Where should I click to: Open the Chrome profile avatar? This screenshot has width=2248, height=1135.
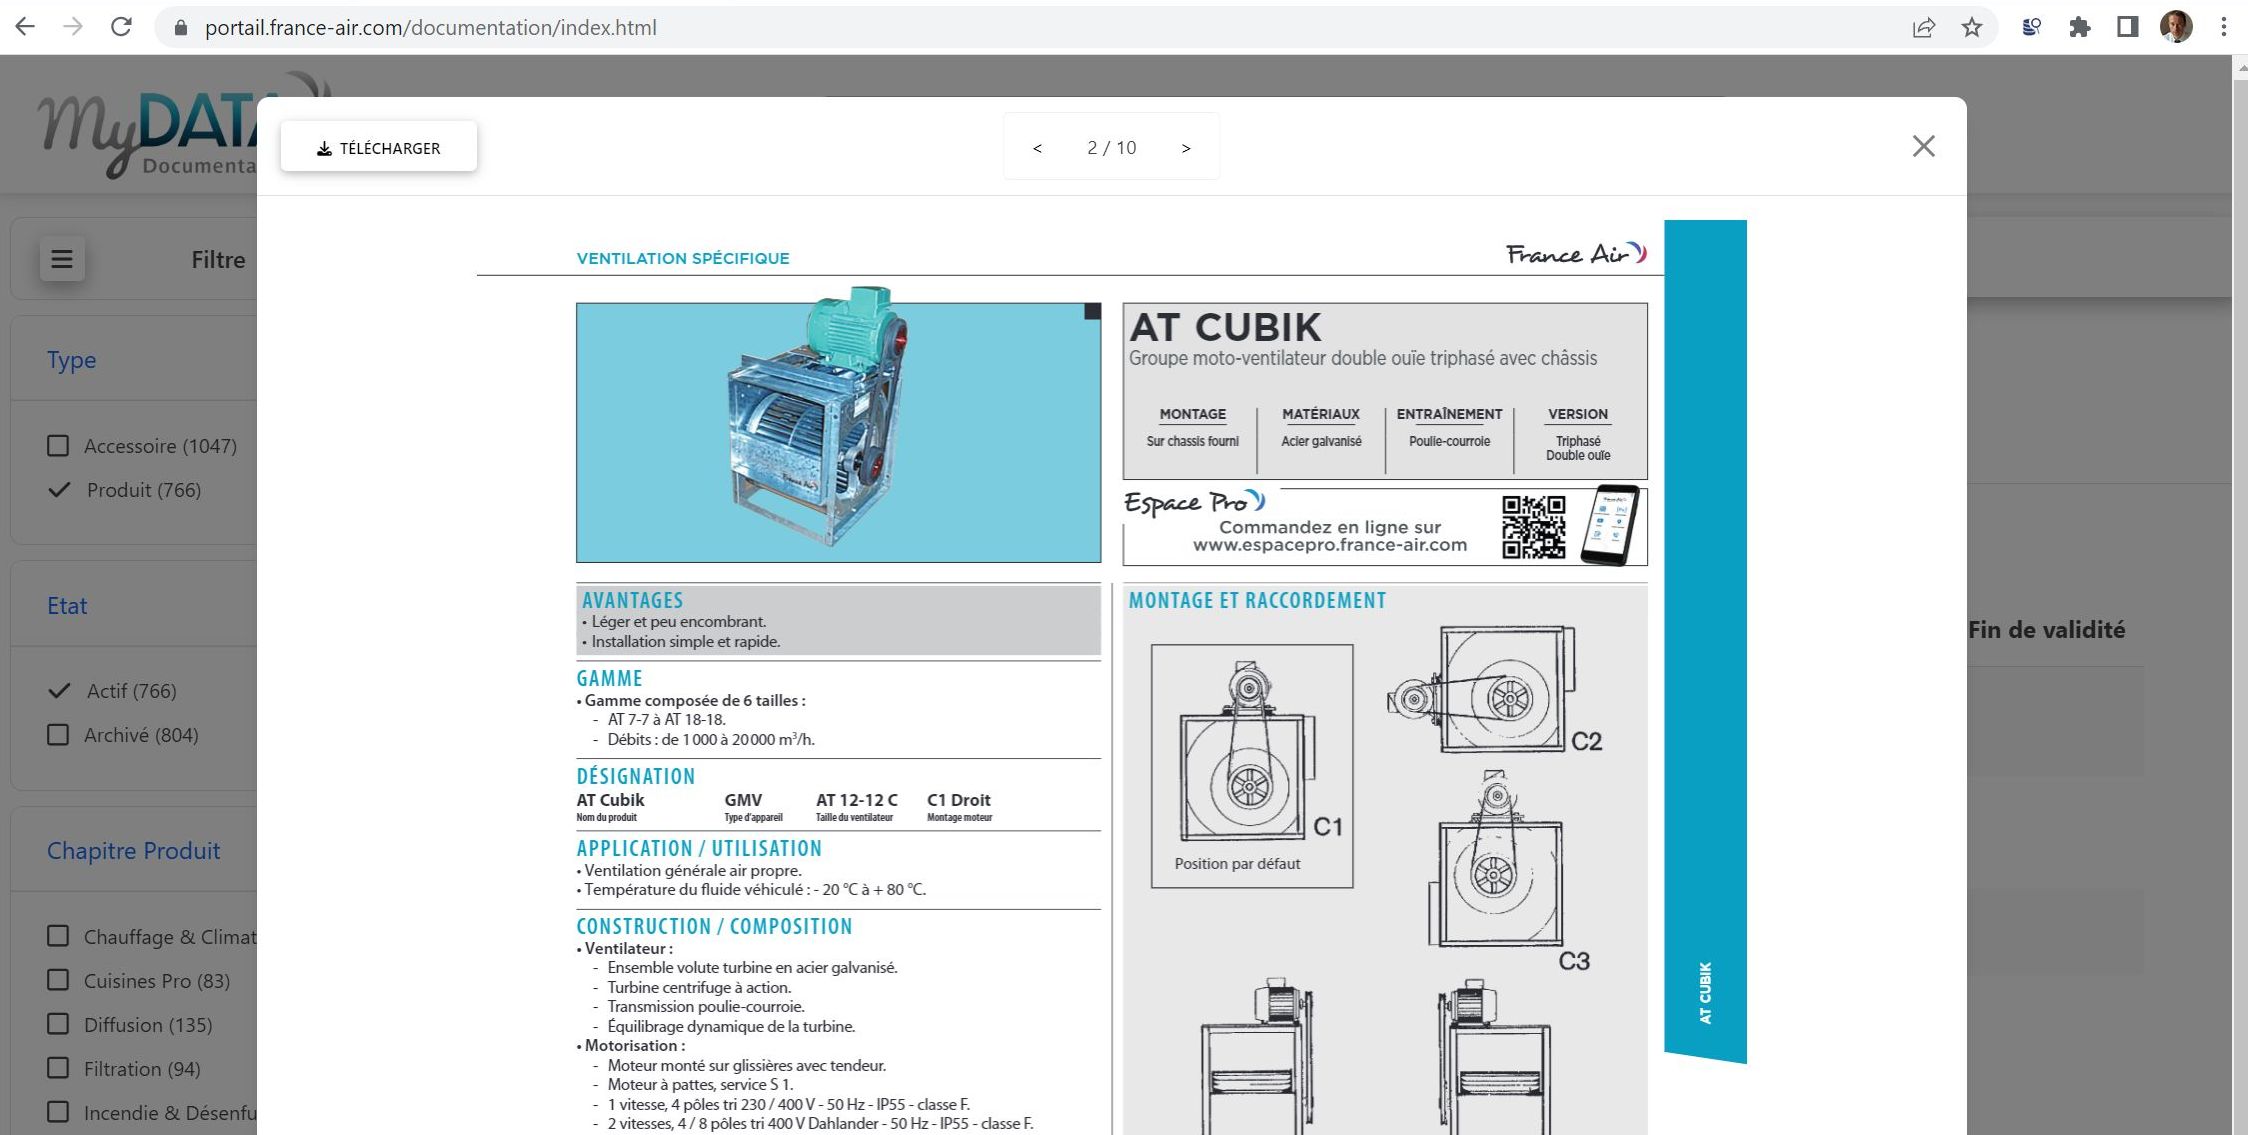(2176, 27)
